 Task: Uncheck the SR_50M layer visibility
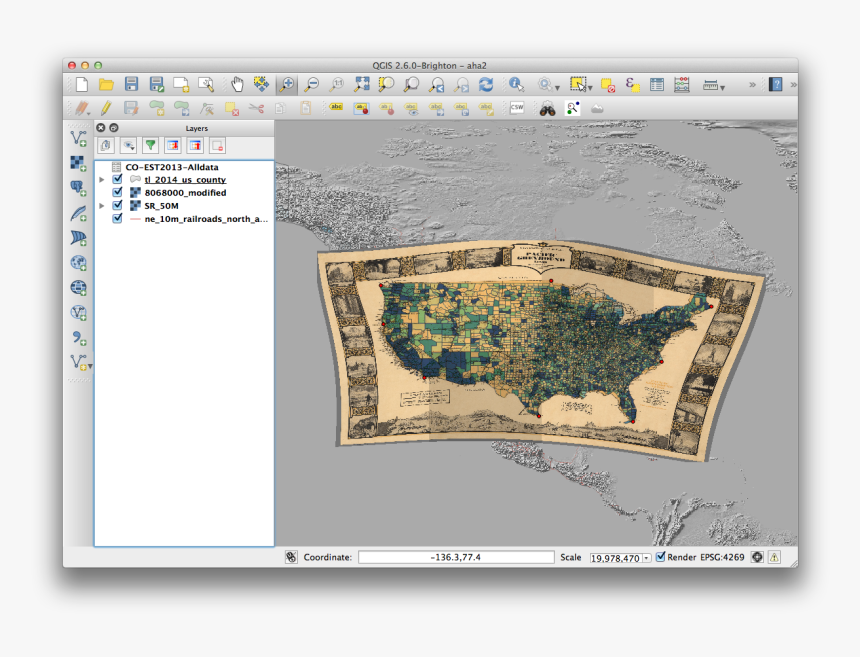(x=116, y=205)
